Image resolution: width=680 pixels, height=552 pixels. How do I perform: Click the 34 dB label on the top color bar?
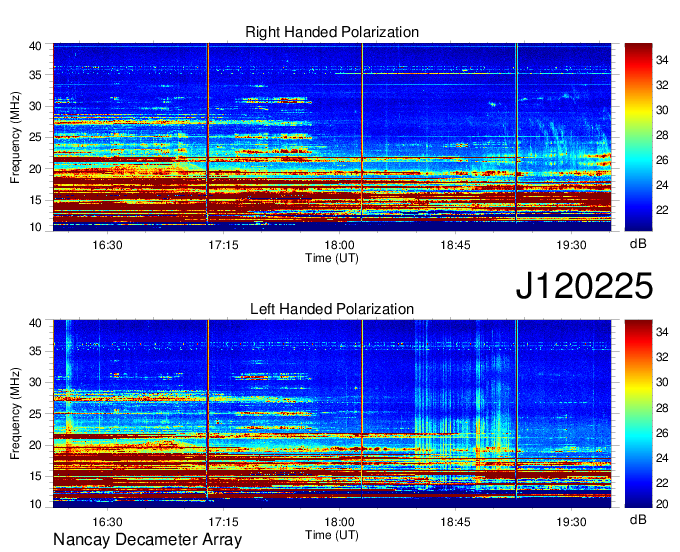point(662,60)
